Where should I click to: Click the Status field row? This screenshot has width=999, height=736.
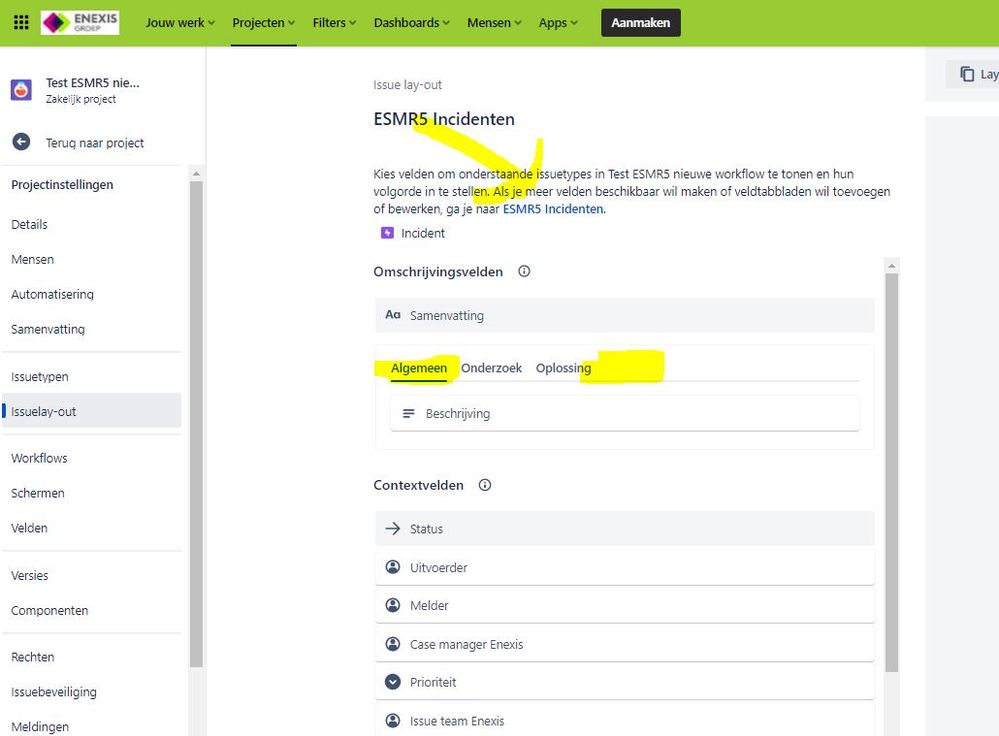[x=624, y=528]
